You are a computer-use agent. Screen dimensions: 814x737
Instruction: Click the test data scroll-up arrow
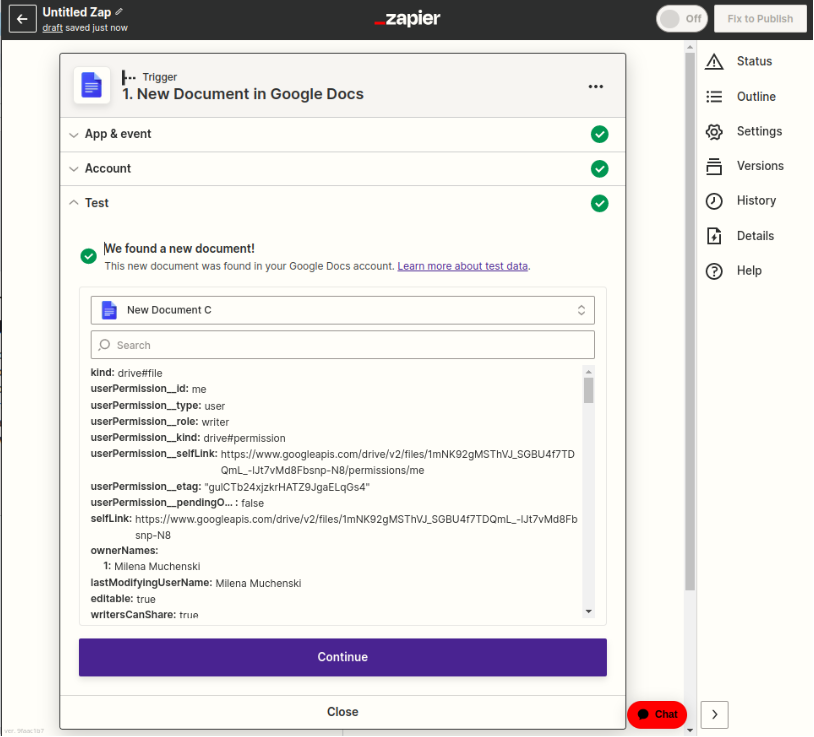coord(588,372)
